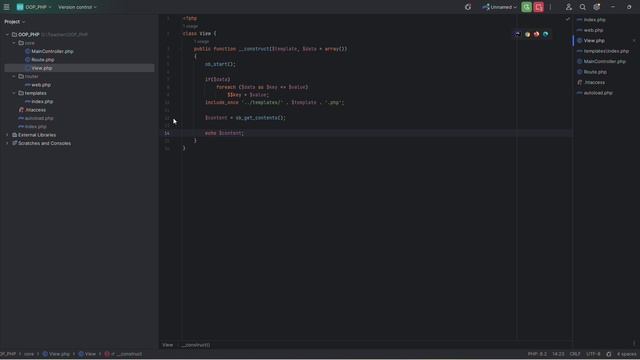Open preview in Firefox browser icon
The image size is (640, 360).
point(536,34)
